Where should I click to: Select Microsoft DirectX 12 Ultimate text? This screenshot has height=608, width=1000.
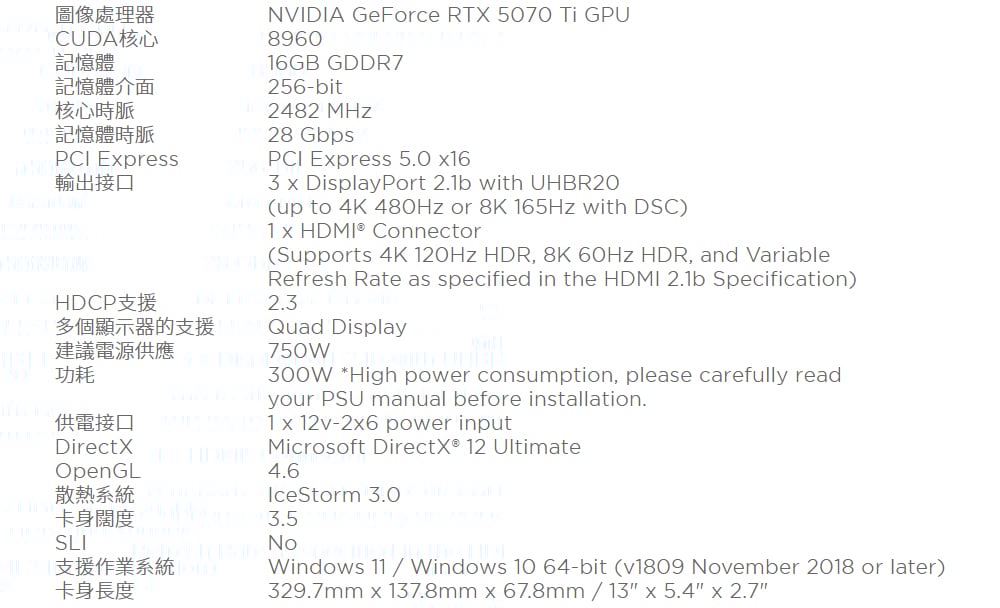click(424, 447)
